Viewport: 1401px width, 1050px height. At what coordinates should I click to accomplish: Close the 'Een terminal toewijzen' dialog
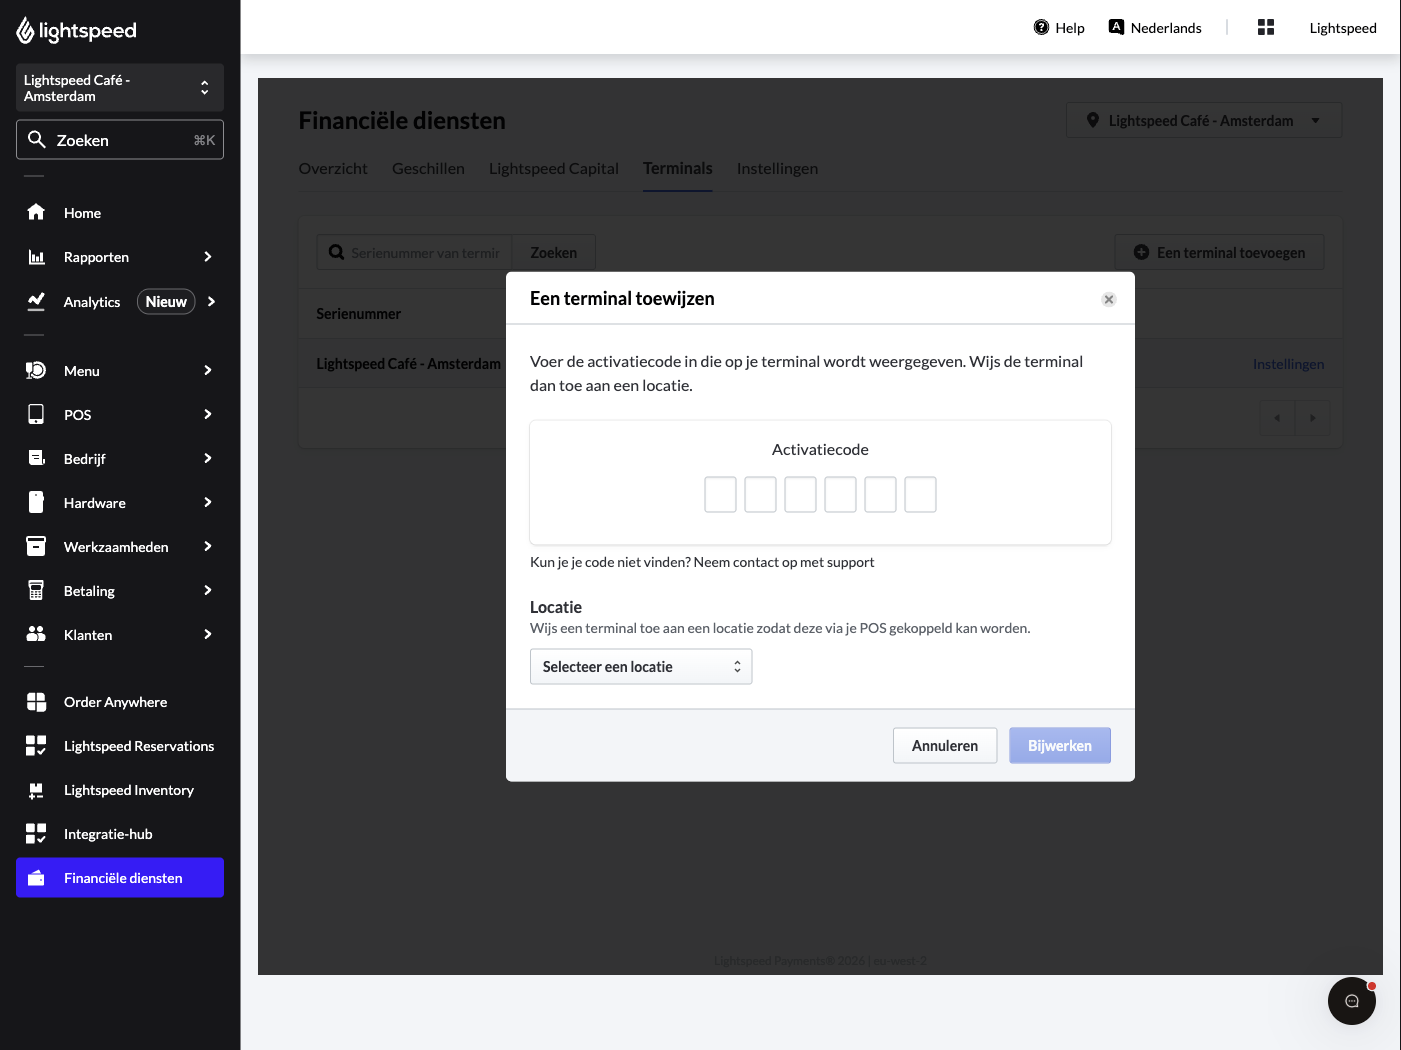pyautogui.click(x=1109, y=299)
